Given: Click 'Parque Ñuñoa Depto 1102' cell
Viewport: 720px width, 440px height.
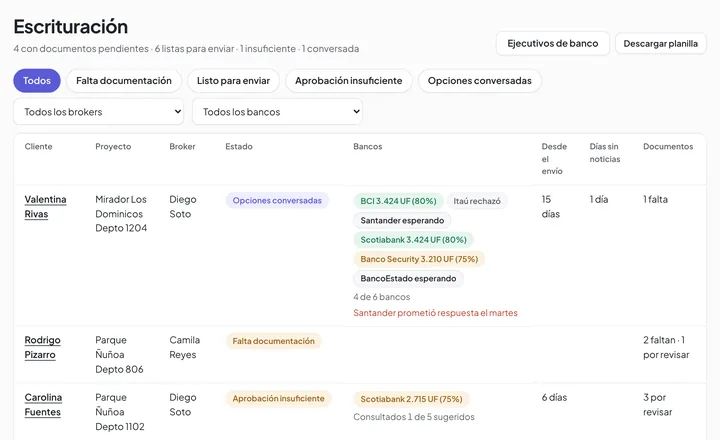Looking at the screenshot, I should (120, 412).
